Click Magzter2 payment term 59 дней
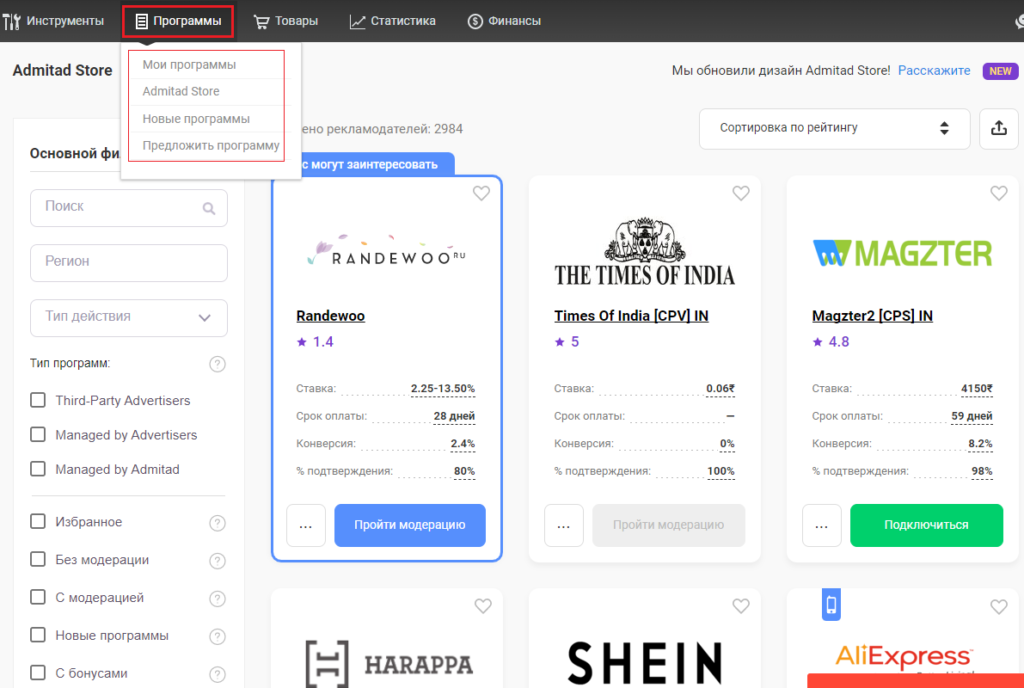Screen dimensions: 1024x688 click(972, 416)
